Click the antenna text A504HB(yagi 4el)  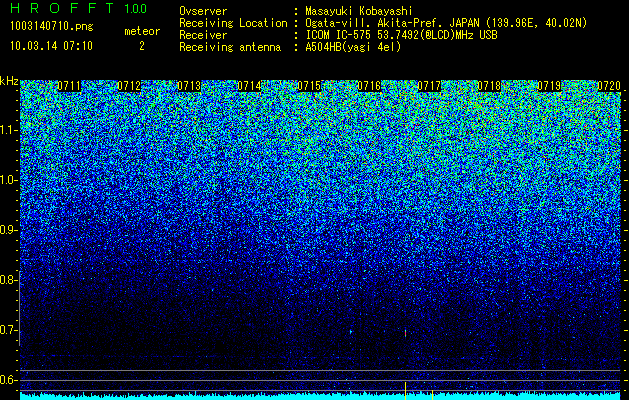(x=353, y=47)
